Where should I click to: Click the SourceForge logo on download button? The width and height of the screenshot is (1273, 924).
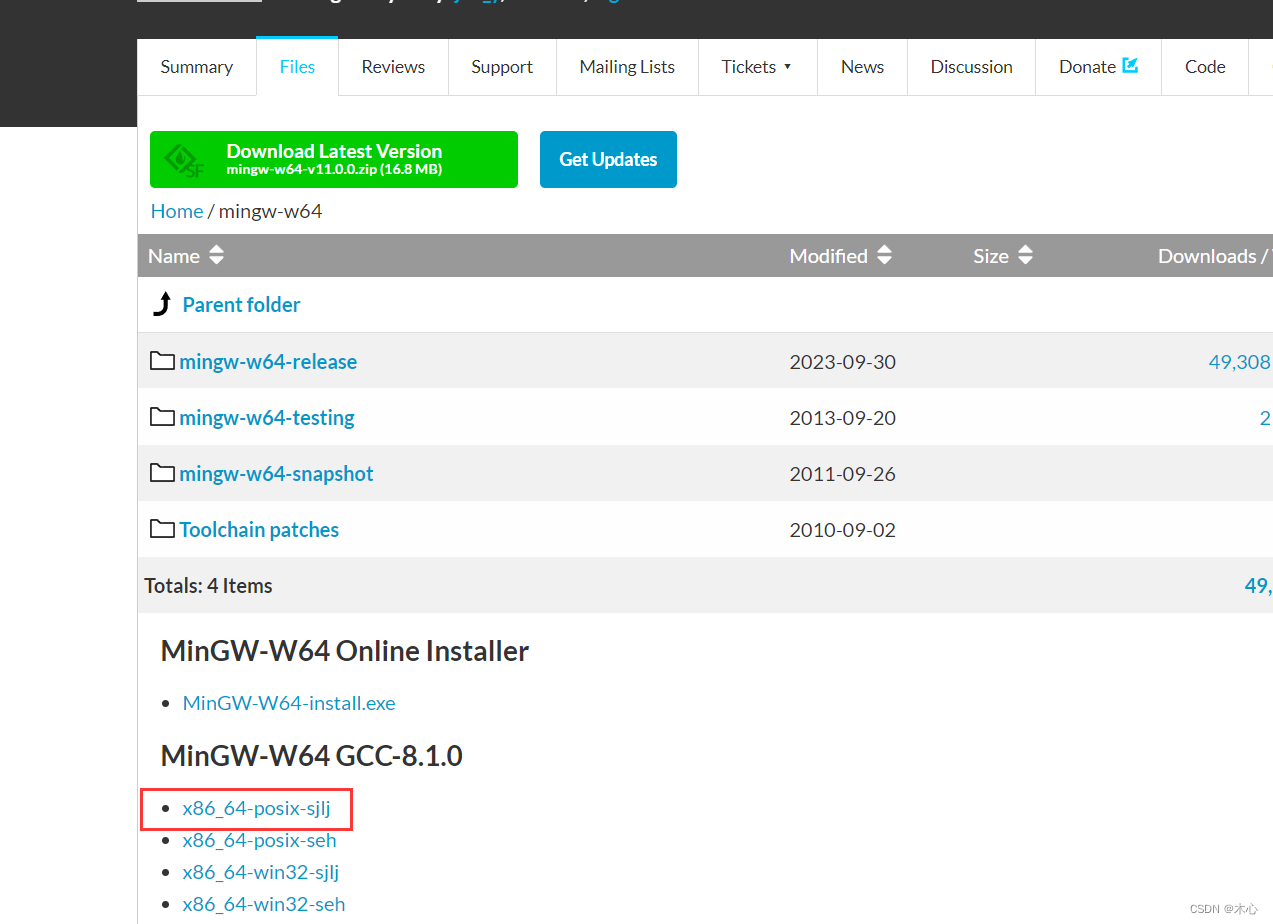point(185,161)
